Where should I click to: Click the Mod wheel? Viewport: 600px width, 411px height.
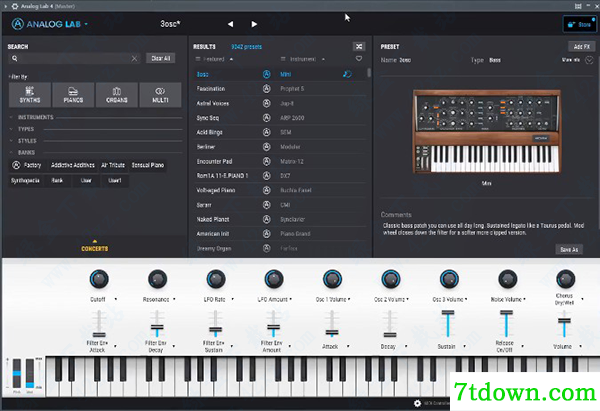[x=30, y=373]
